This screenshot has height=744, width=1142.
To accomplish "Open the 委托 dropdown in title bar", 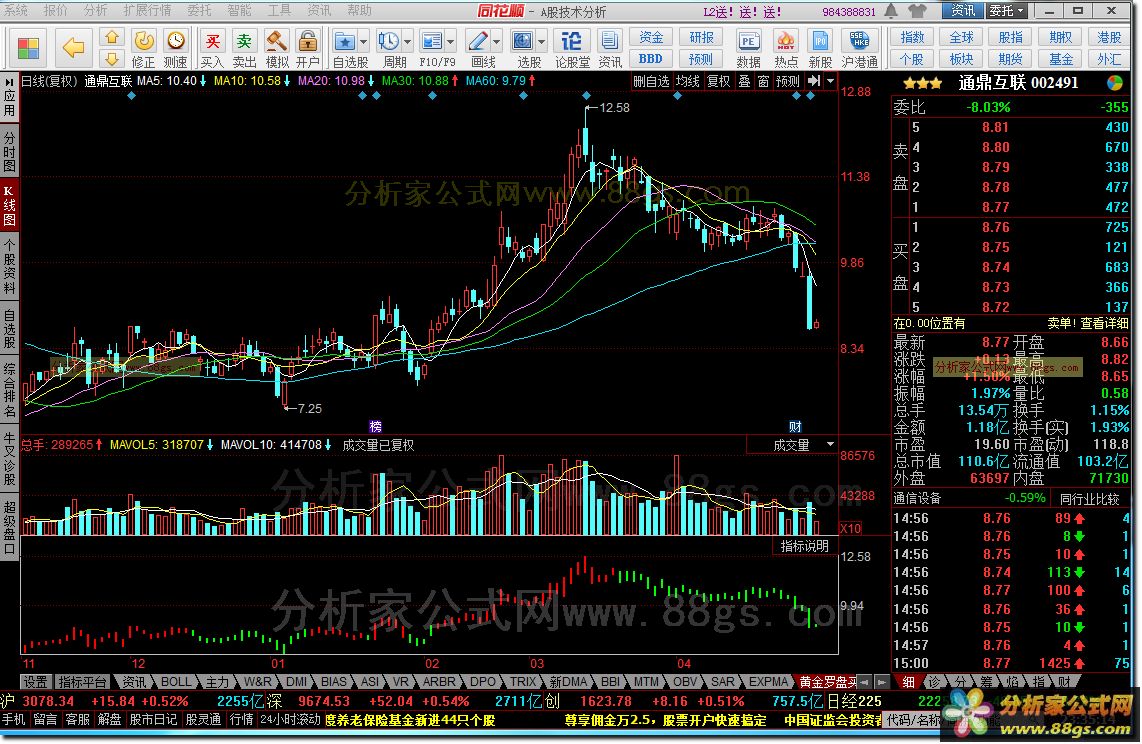I will click(1007, 11).
